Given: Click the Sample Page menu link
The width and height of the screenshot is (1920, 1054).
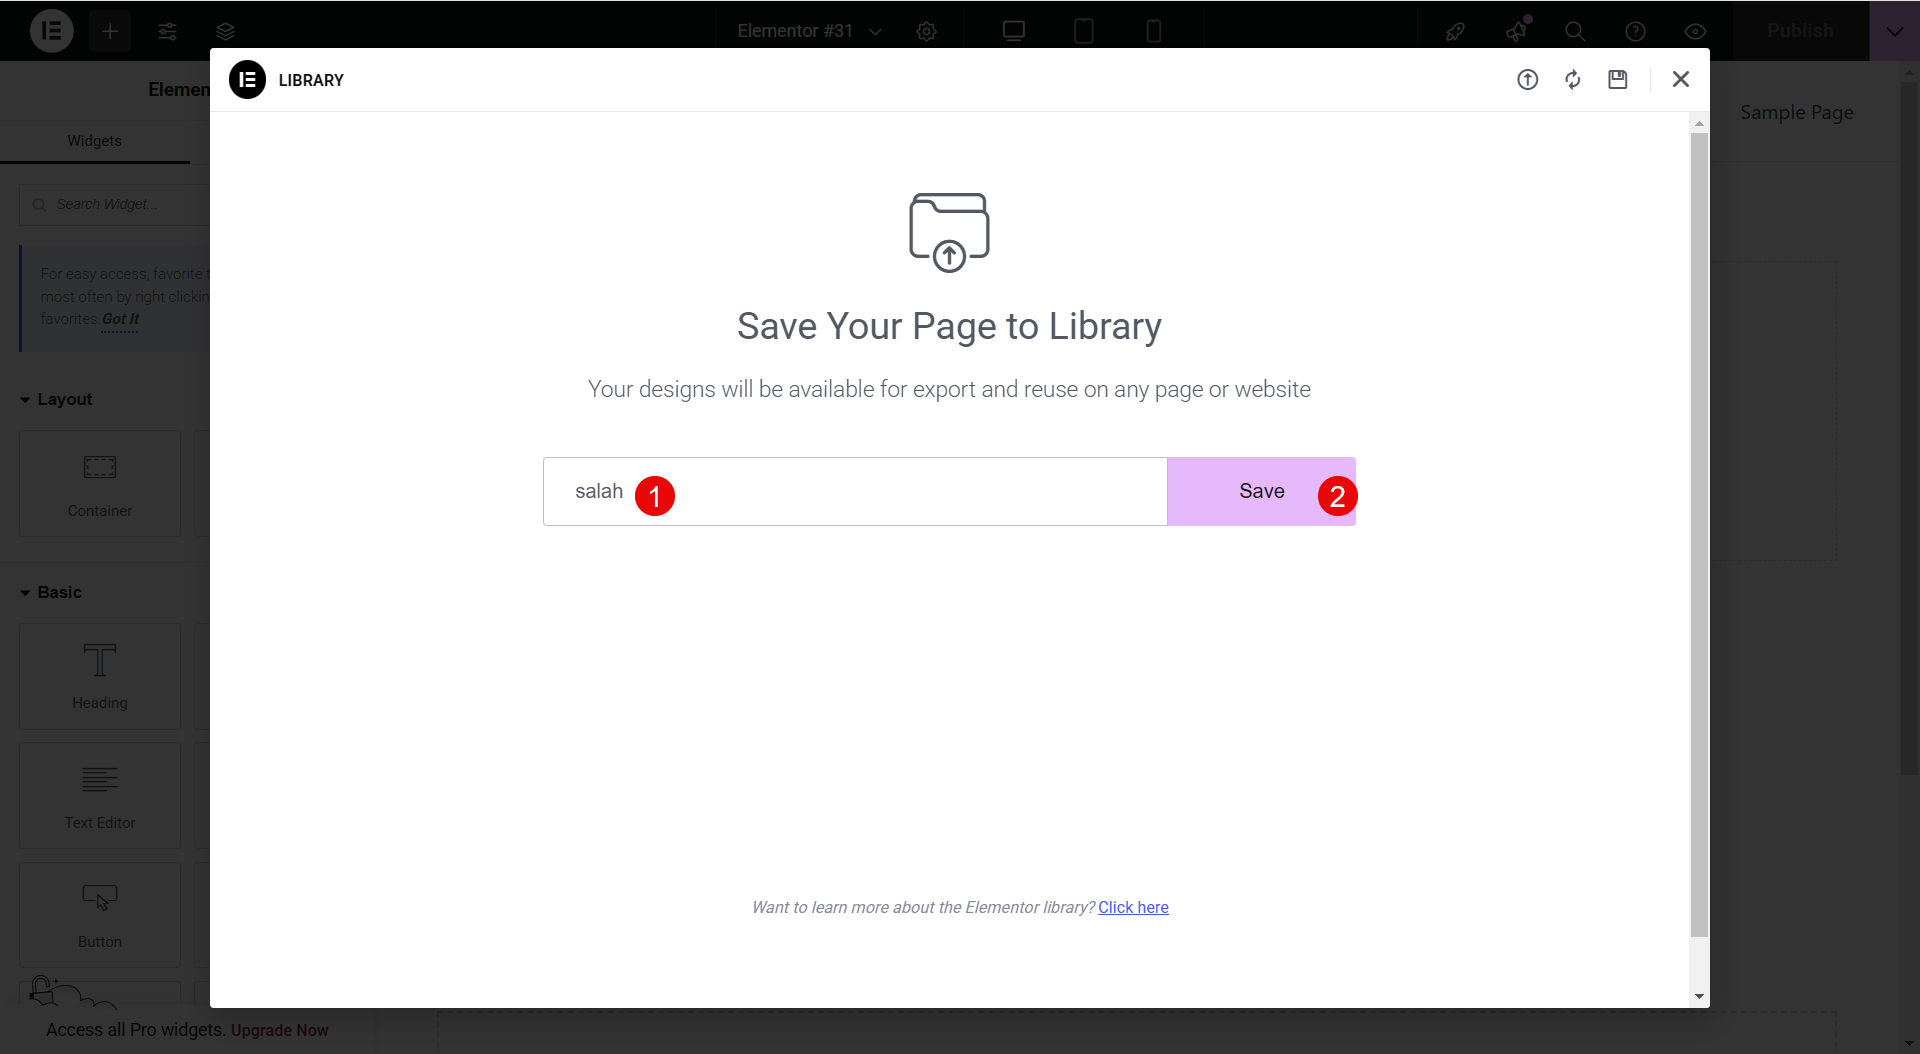Looking at the screenshot, I should click(1796, 112).
